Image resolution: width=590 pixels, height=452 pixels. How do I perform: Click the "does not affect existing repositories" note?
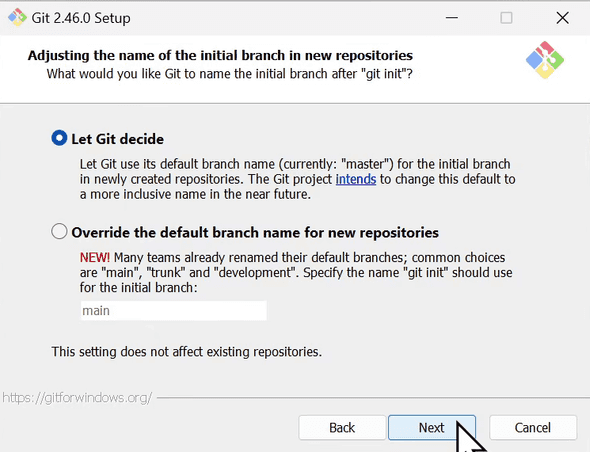187,352
